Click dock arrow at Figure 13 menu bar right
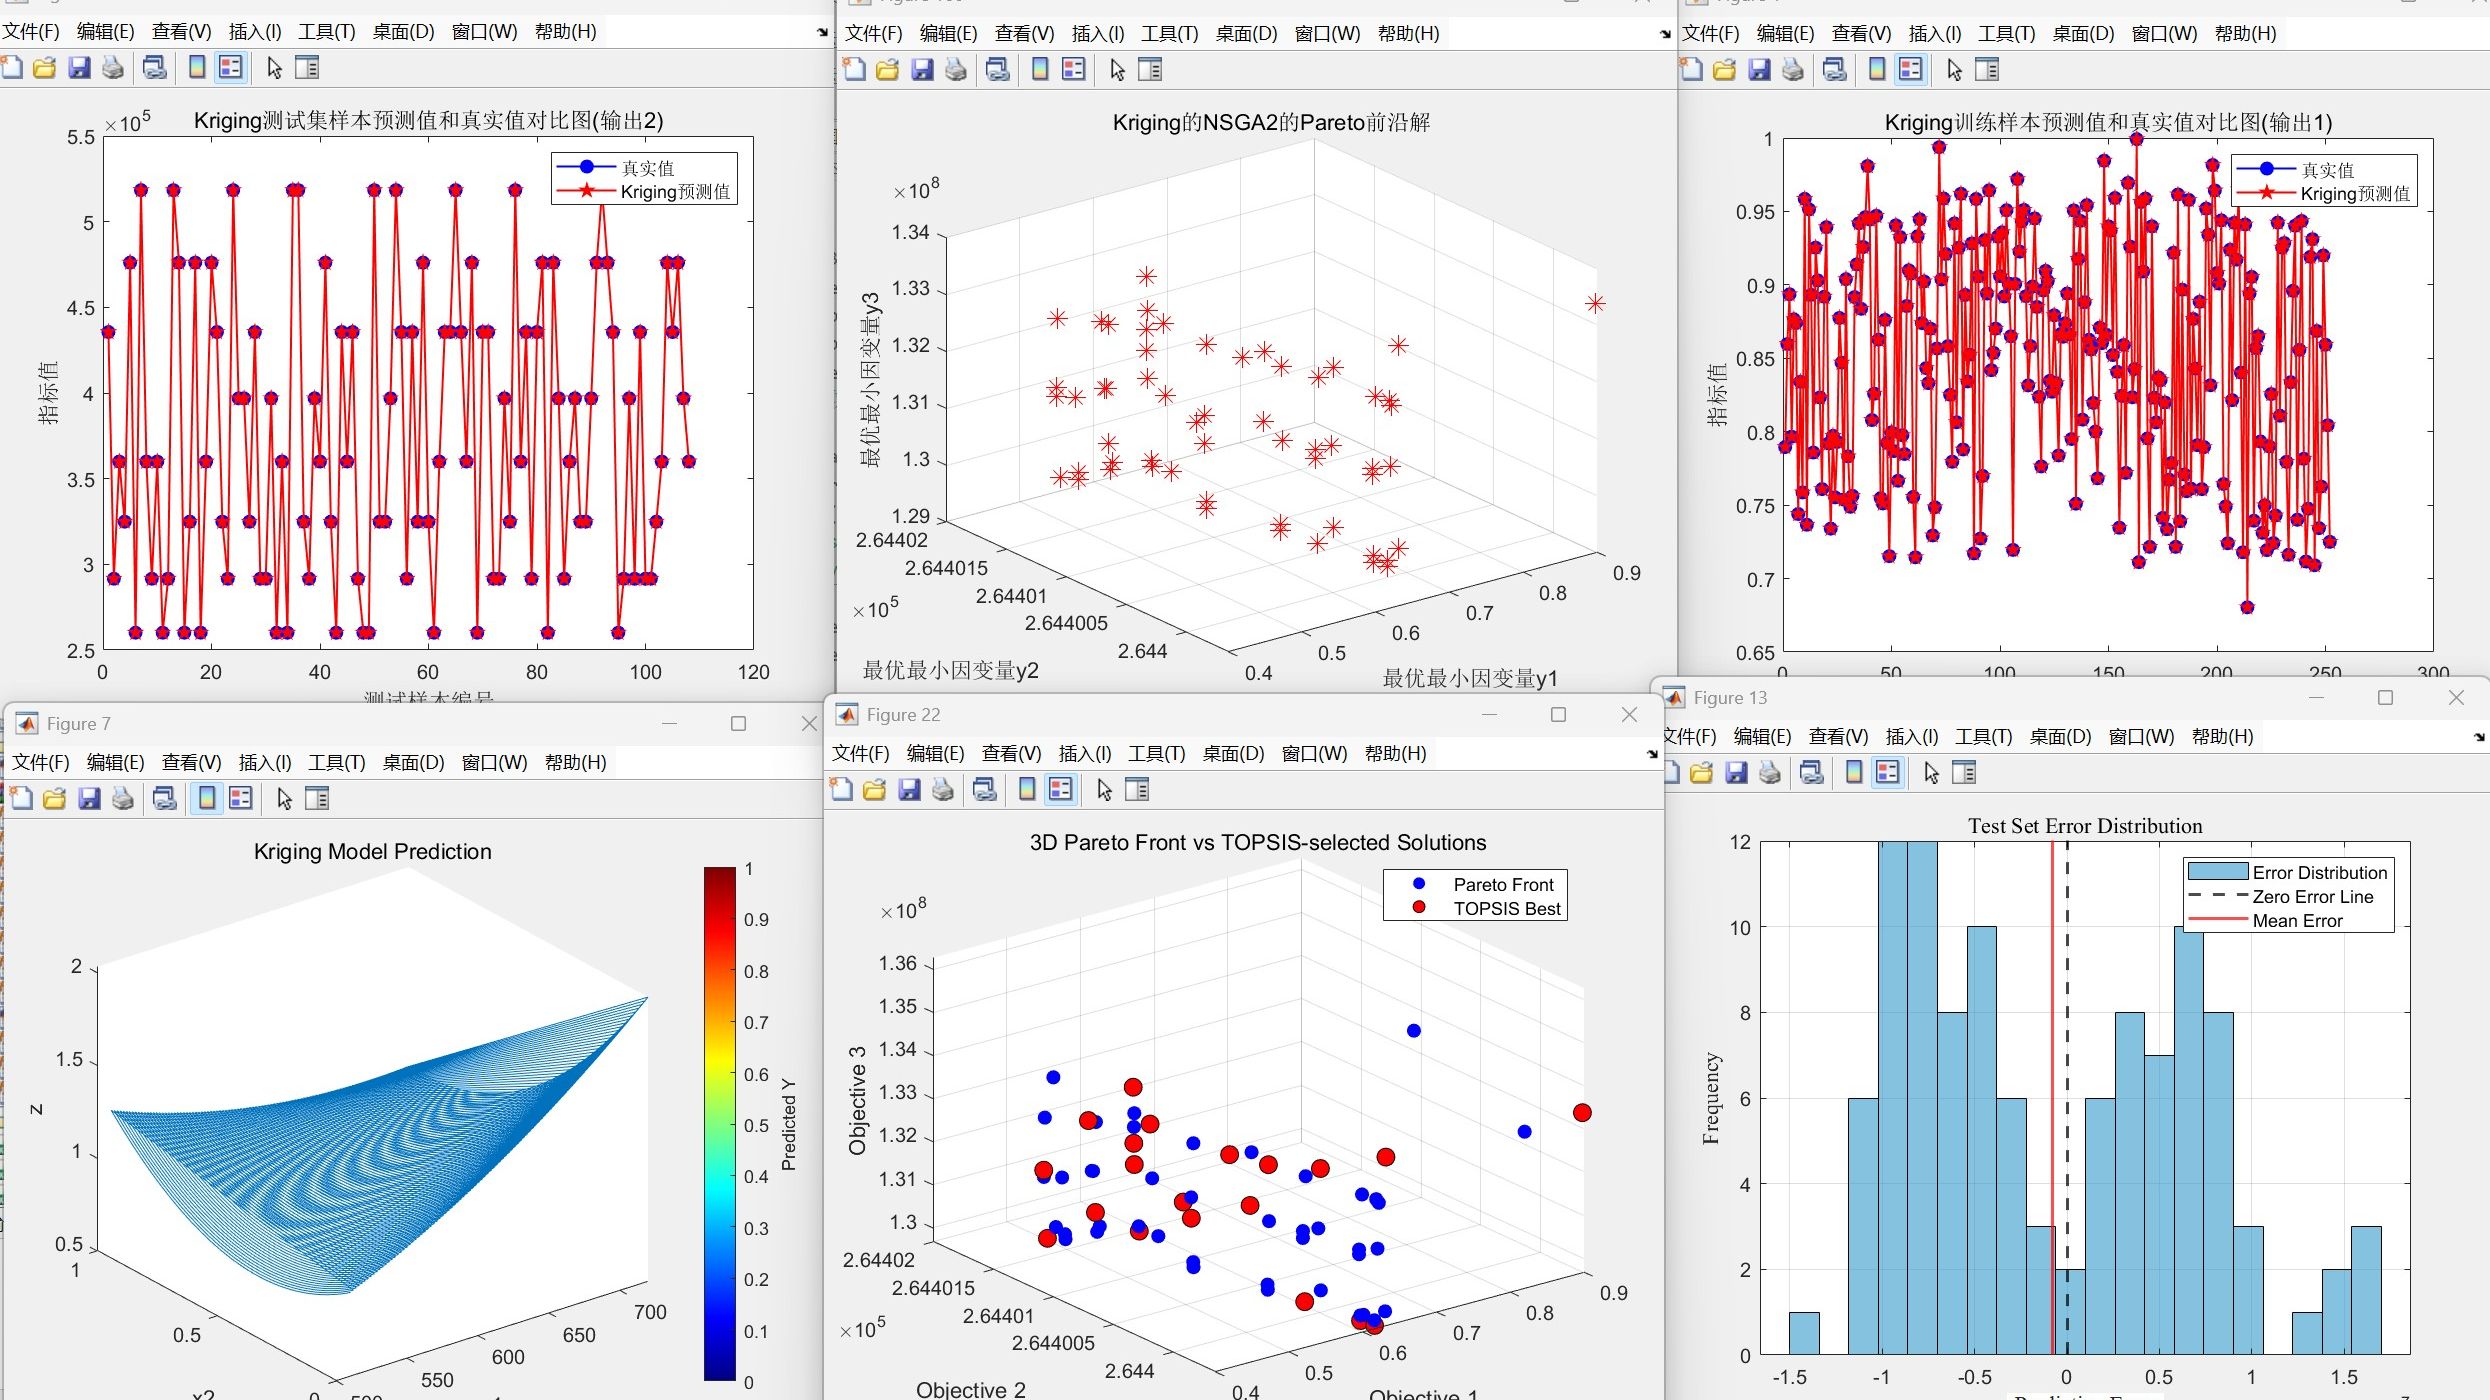Image resolution: width=2490 pixels, height=1400 pixels. click(x=2479, y=737)
